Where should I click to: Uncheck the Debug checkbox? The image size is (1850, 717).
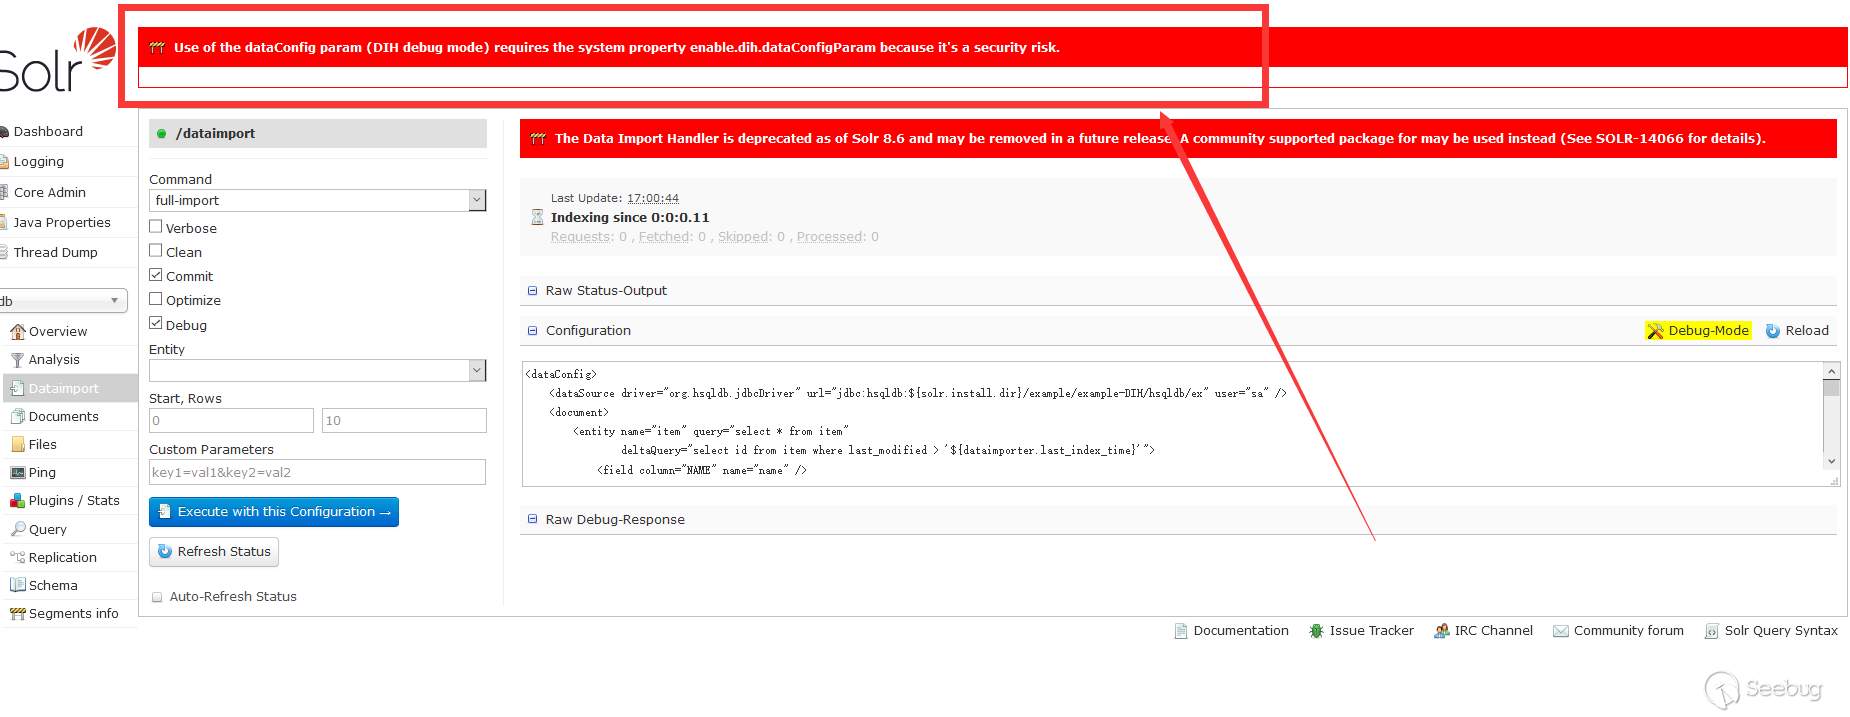click(x=156, y=324)
